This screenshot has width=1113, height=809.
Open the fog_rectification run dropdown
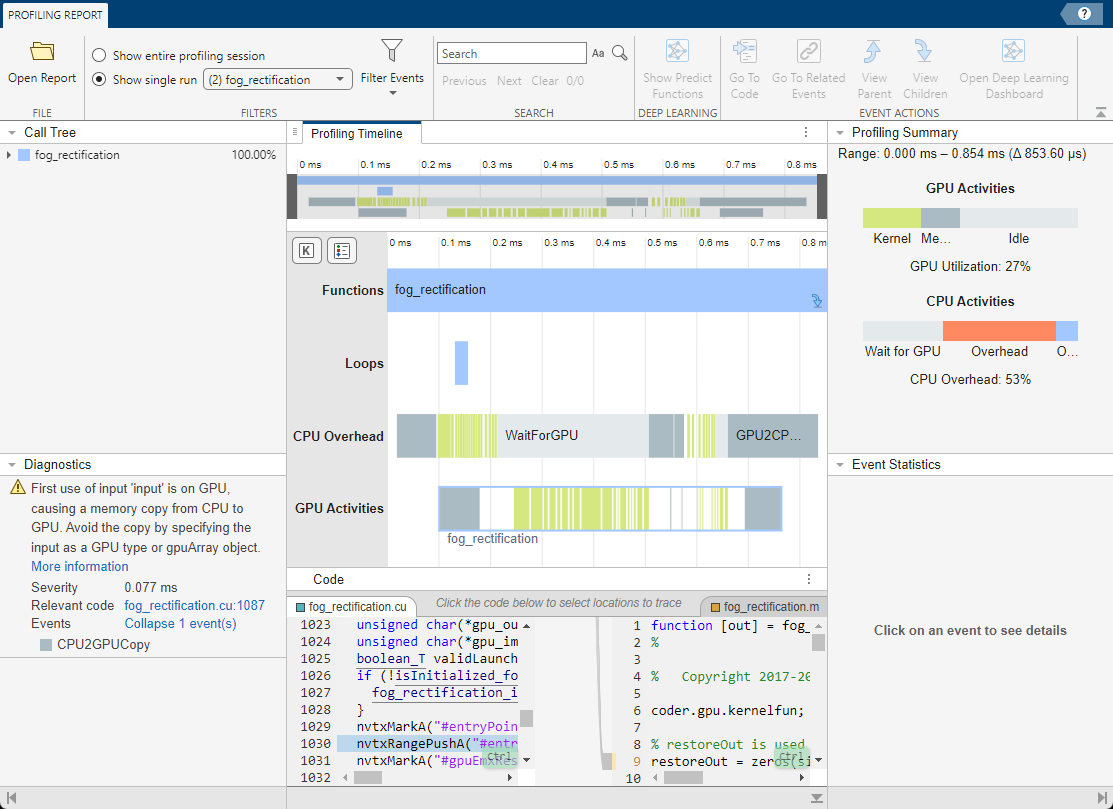click(278, 80)
